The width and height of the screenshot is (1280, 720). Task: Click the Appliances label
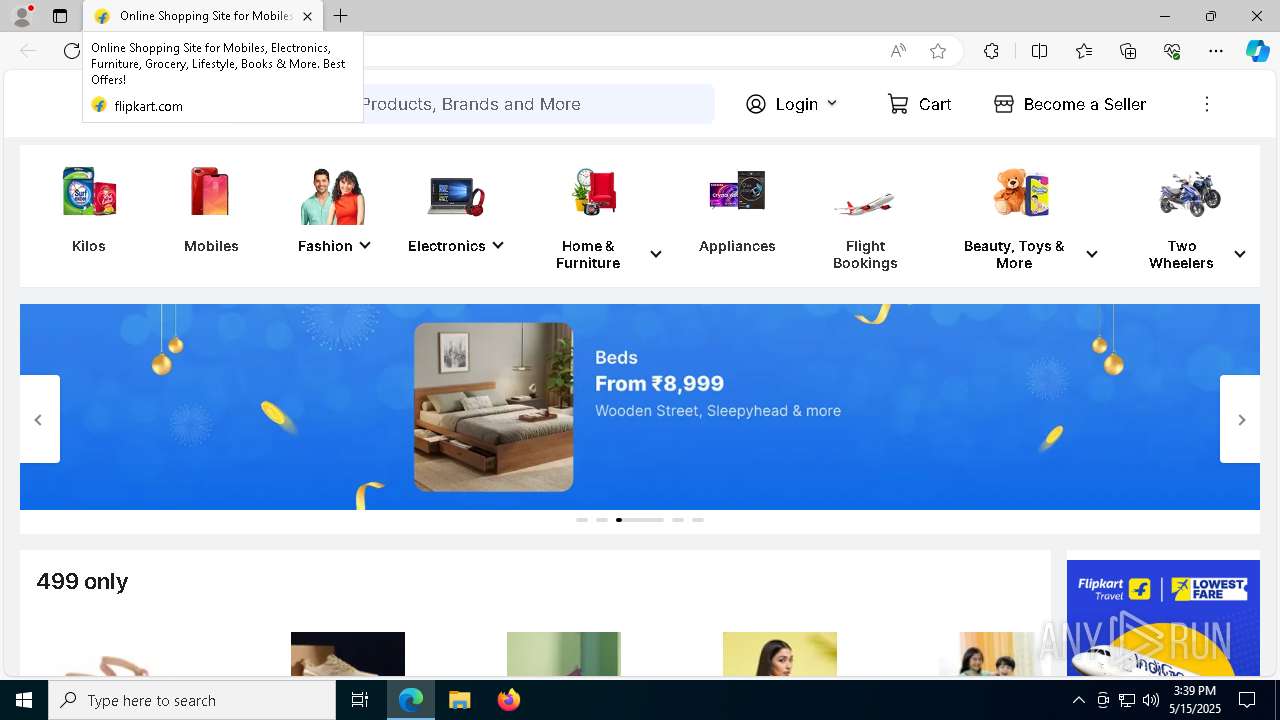(737, 246)
